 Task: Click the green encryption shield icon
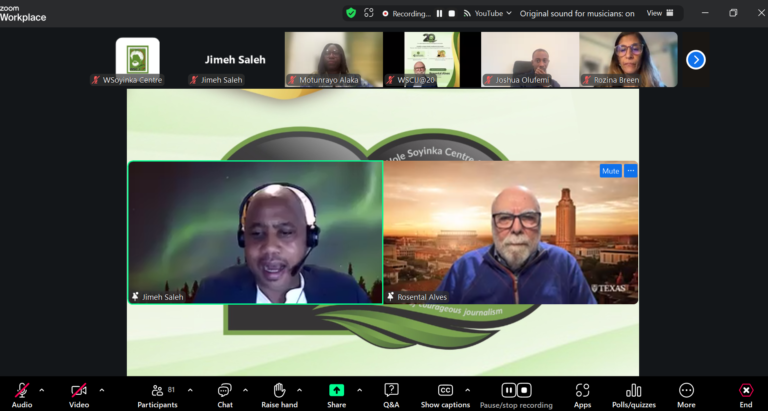(x=351, y=13)
